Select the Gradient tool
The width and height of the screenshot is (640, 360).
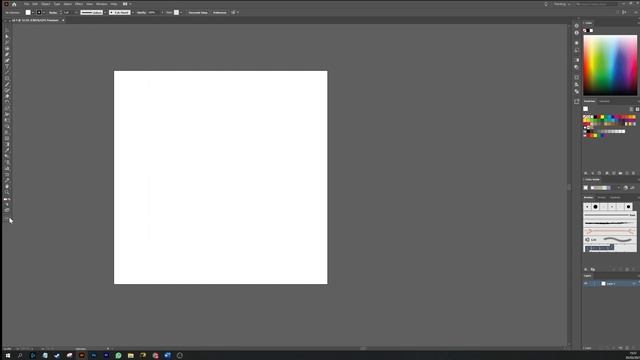tap(7, 144)
